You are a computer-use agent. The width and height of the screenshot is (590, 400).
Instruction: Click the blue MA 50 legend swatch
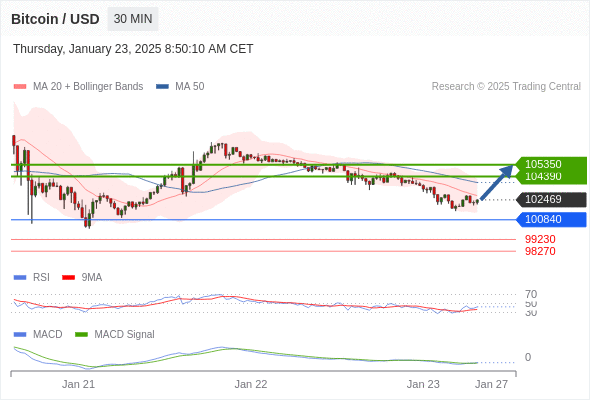[162, 87]
